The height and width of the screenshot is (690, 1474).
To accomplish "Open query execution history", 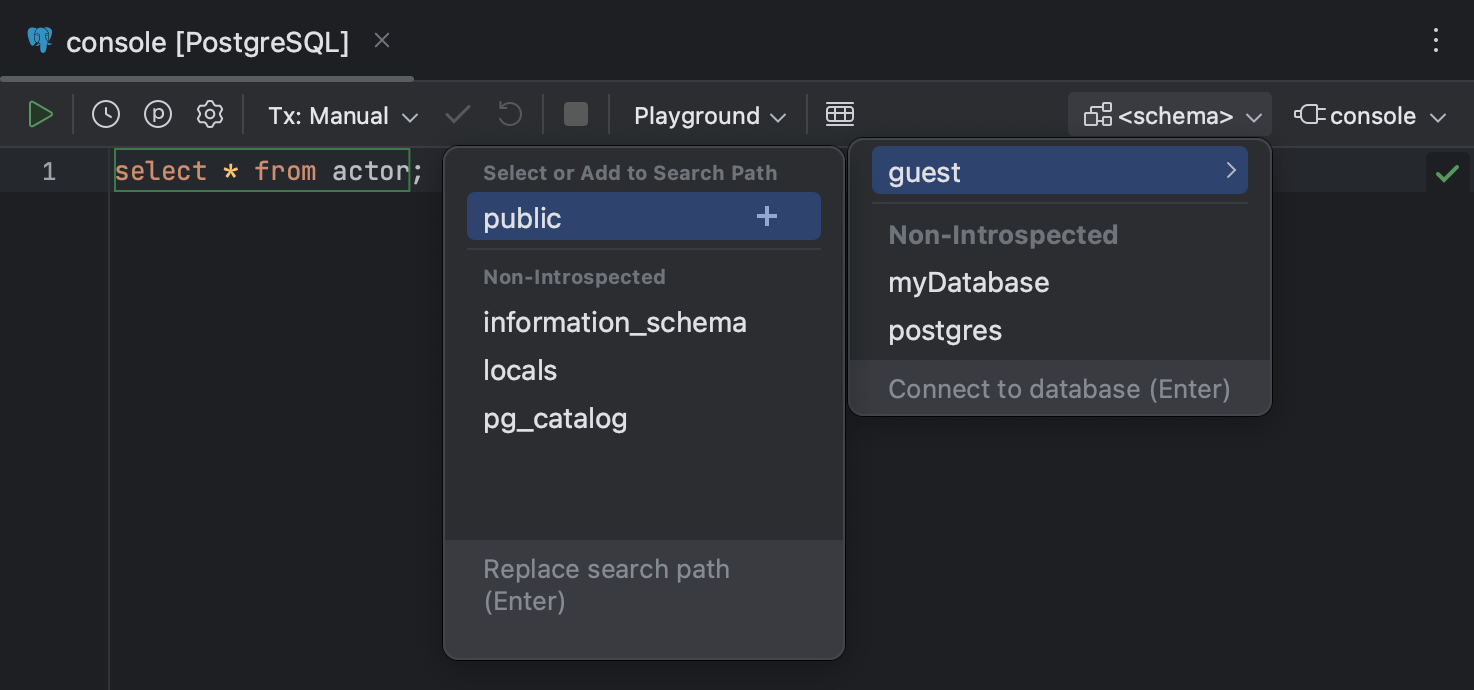I will 106,114.
